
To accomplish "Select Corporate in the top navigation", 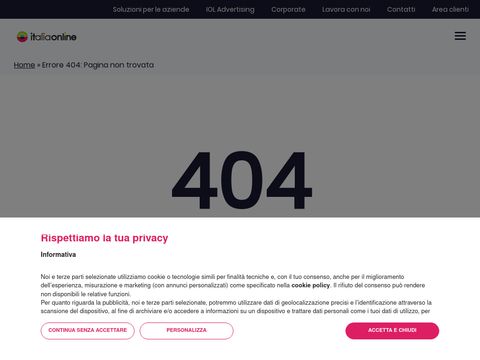I will click(288, 9).
